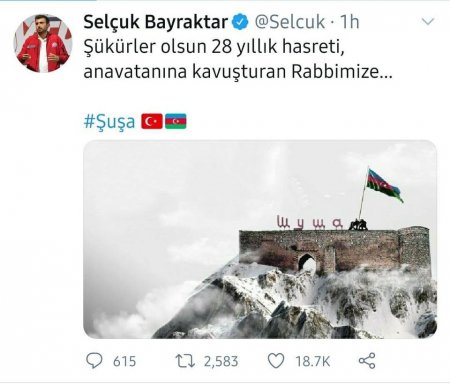450x384 pixels.
Task: View the 18.7K likes count
Action: [313, 361]
